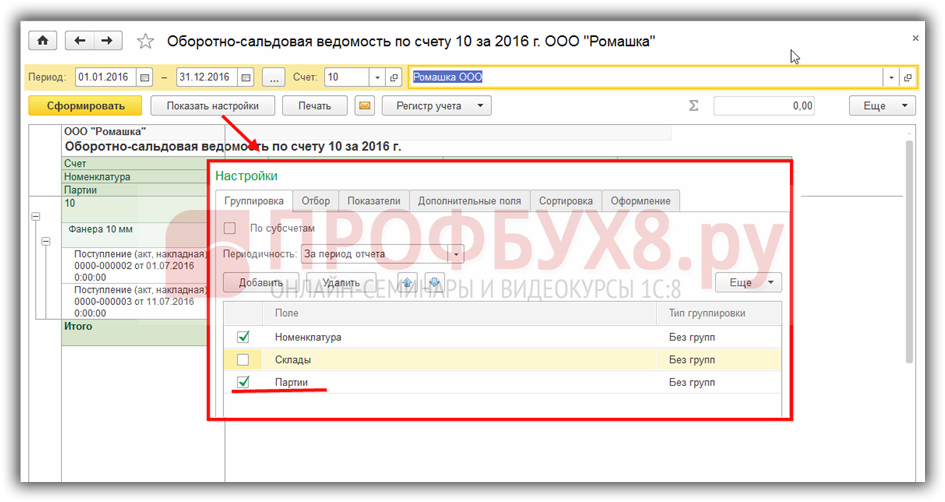The image size is (945, 502).
Task: Open account 10 dropdown arrow
Action: click(x=377, y=78)
